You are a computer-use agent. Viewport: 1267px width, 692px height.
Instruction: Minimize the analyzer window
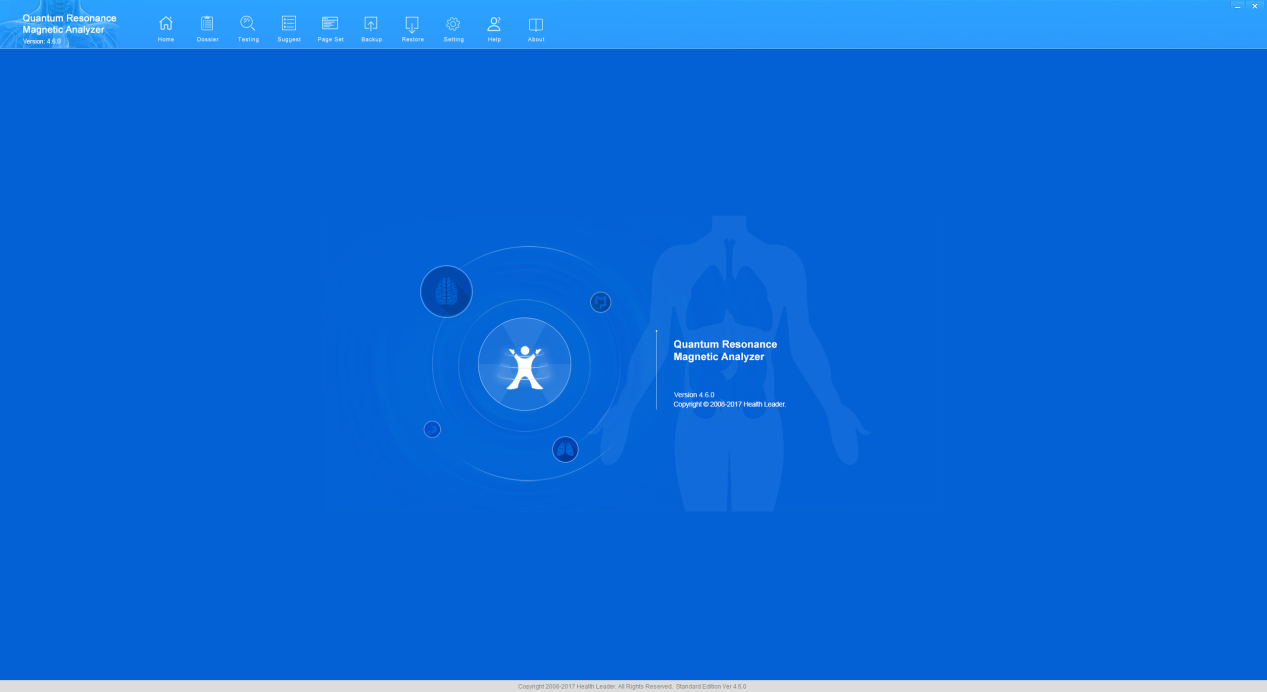(x=1238, y=6)
